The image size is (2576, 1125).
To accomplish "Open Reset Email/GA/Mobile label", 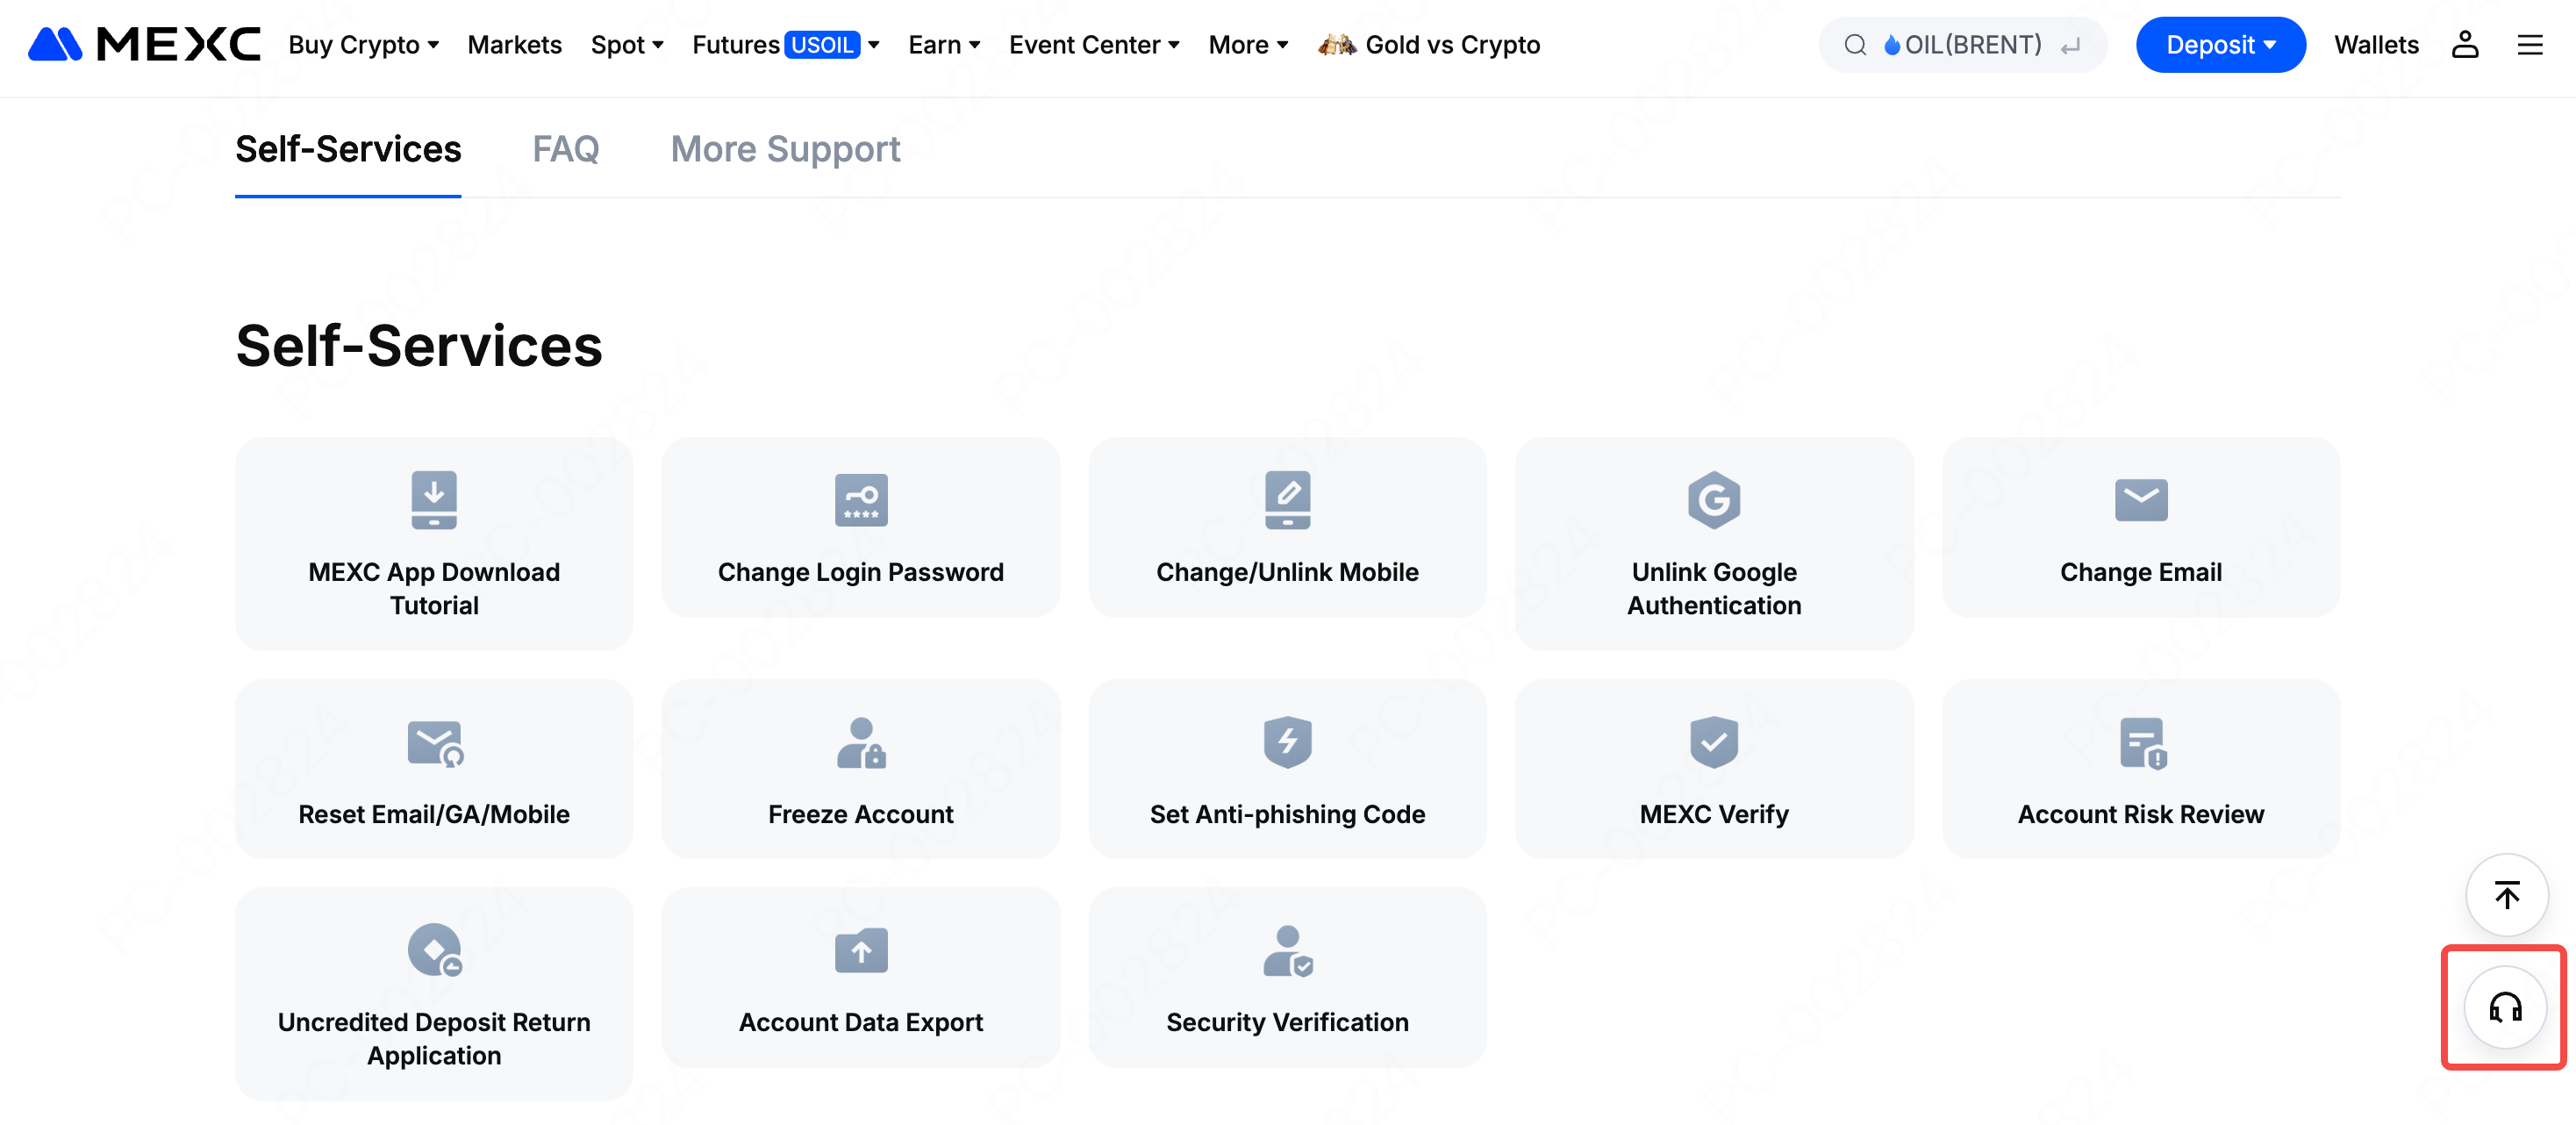I will 434,814.
